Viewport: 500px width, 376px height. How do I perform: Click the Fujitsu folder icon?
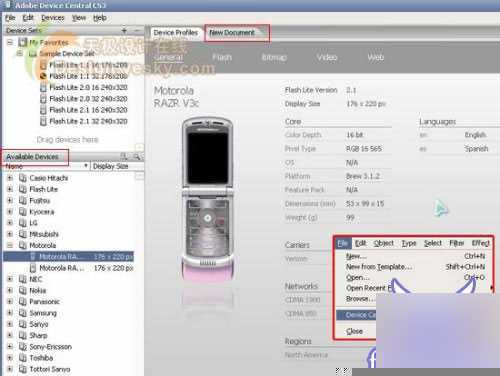point(23,200)
